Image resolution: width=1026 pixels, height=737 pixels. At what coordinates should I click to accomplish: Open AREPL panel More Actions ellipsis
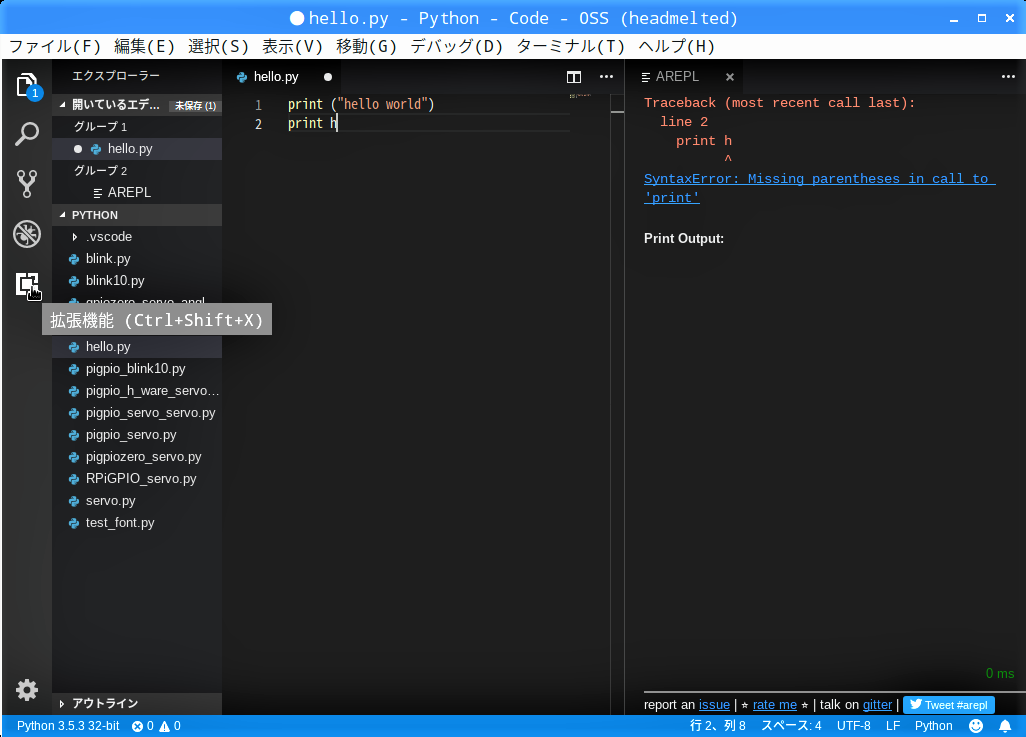coord(1008,77)
